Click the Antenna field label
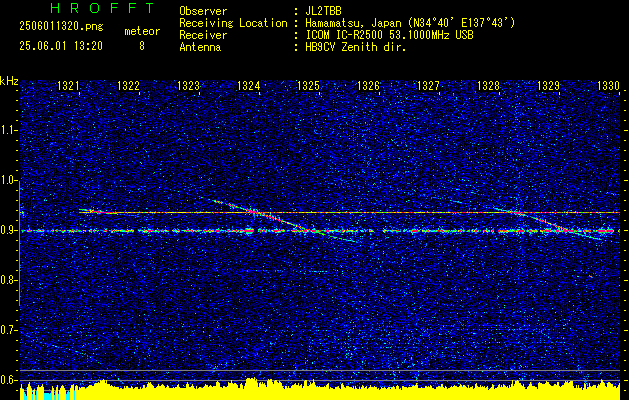 [200, 47]
